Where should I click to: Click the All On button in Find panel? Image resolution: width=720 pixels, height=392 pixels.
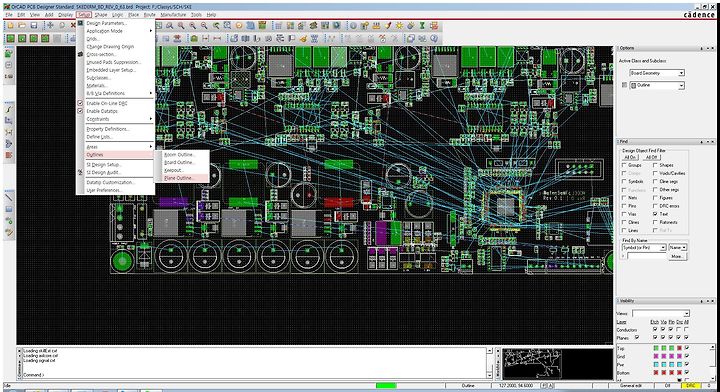[x=630, y=157]
